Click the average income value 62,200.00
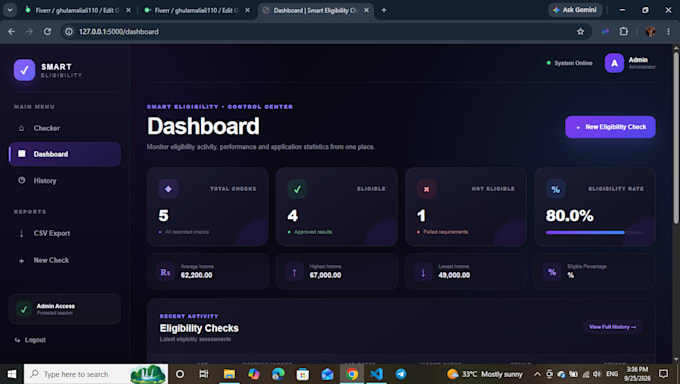The height and width of the screenshot is (384, 680). [196, 275]
